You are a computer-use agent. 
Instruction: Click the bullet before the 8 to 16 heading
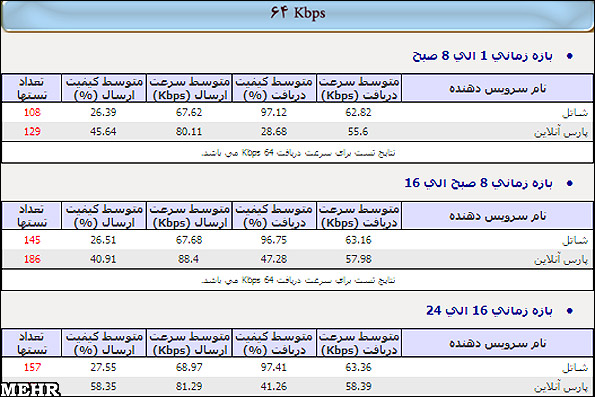coord(570,183)
